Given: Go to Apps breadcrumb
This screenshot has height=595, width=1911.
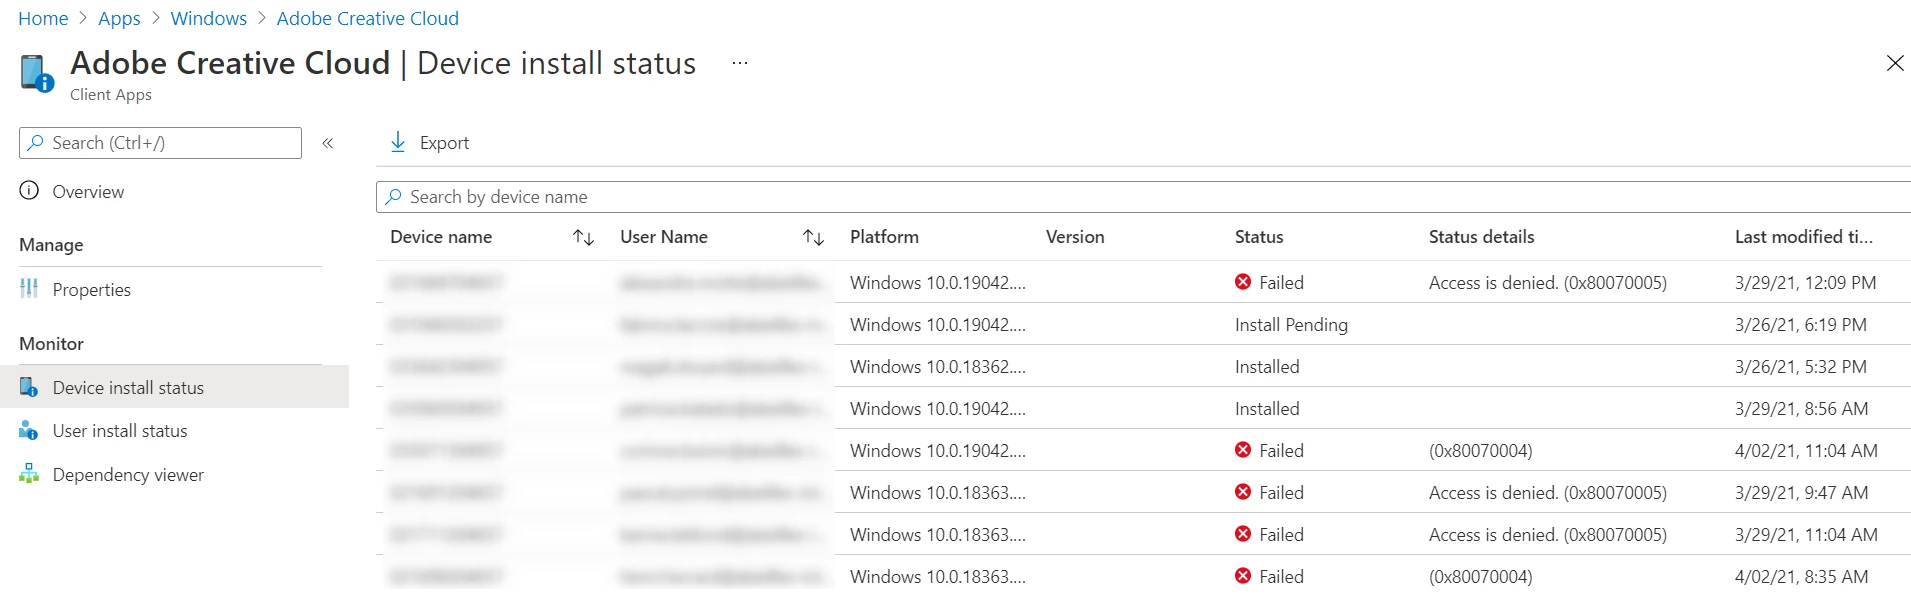Looking at the screenshot, I should pos(119,18).
